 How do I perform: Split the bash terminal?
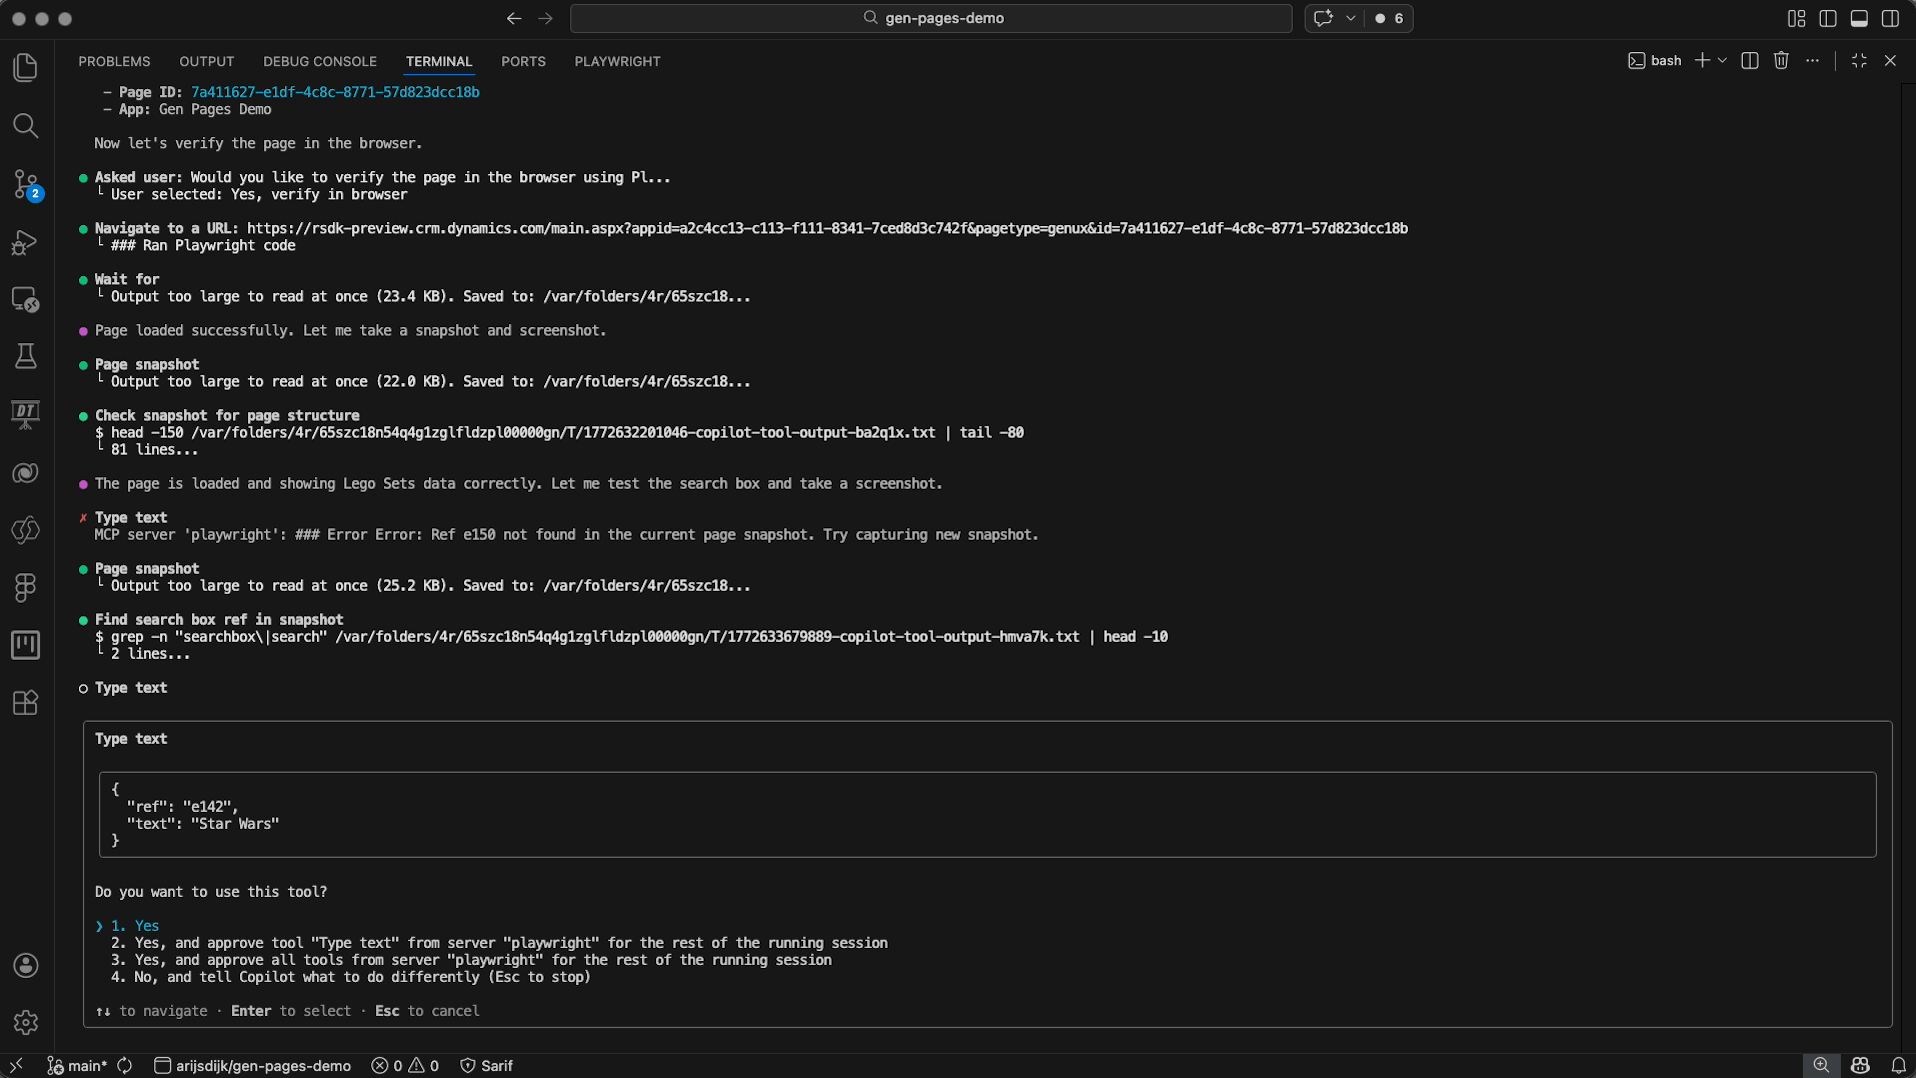1749,60
